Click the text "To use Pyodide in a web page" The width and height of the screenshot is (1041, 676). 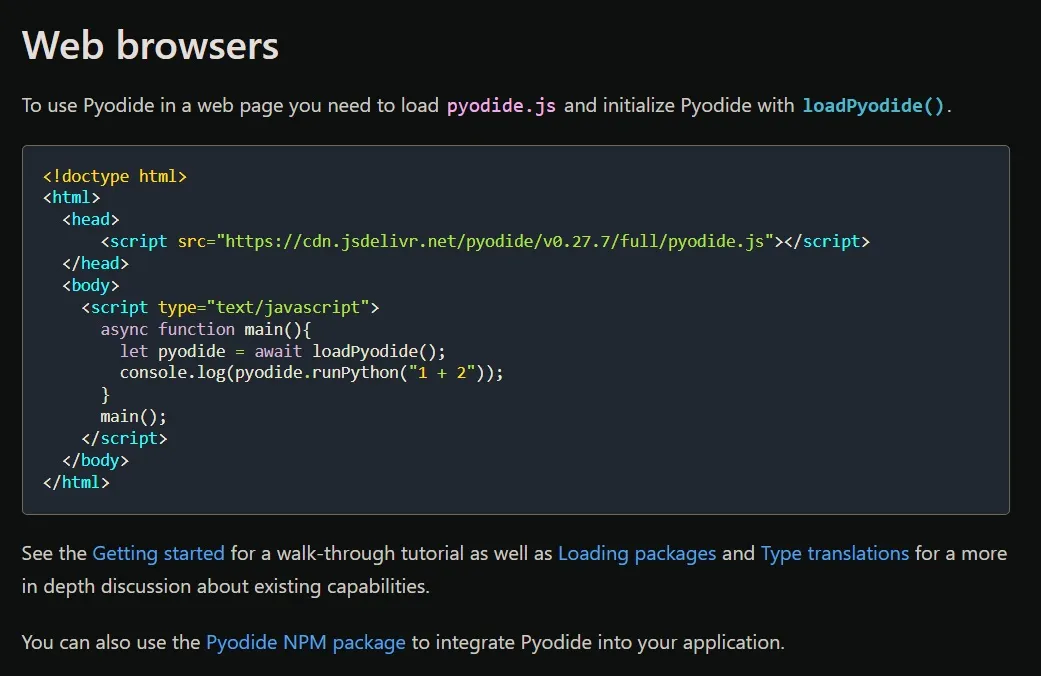(x=151, y=106)
